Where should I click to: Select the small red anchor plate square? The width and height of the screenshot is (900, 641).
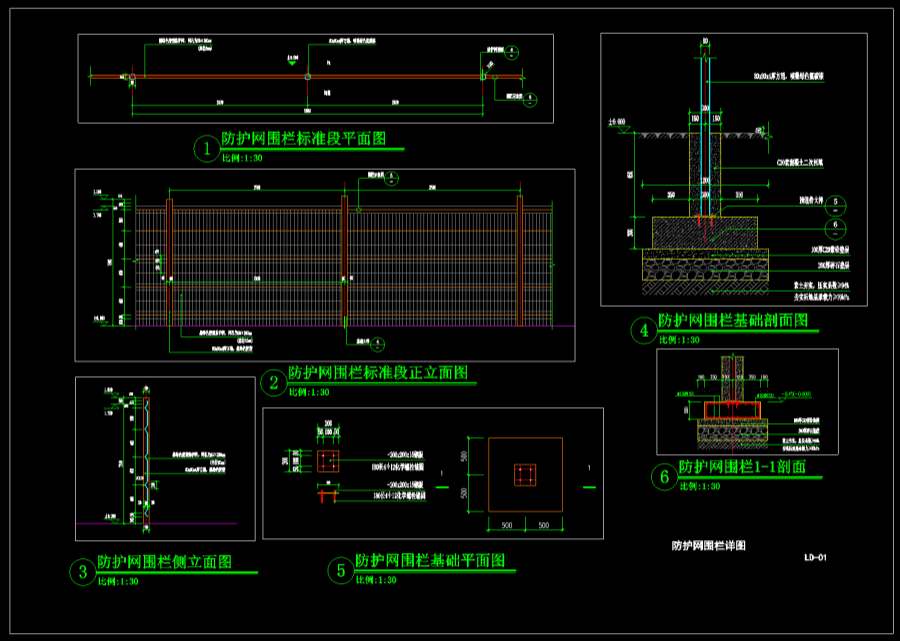[x=328, y=461]
